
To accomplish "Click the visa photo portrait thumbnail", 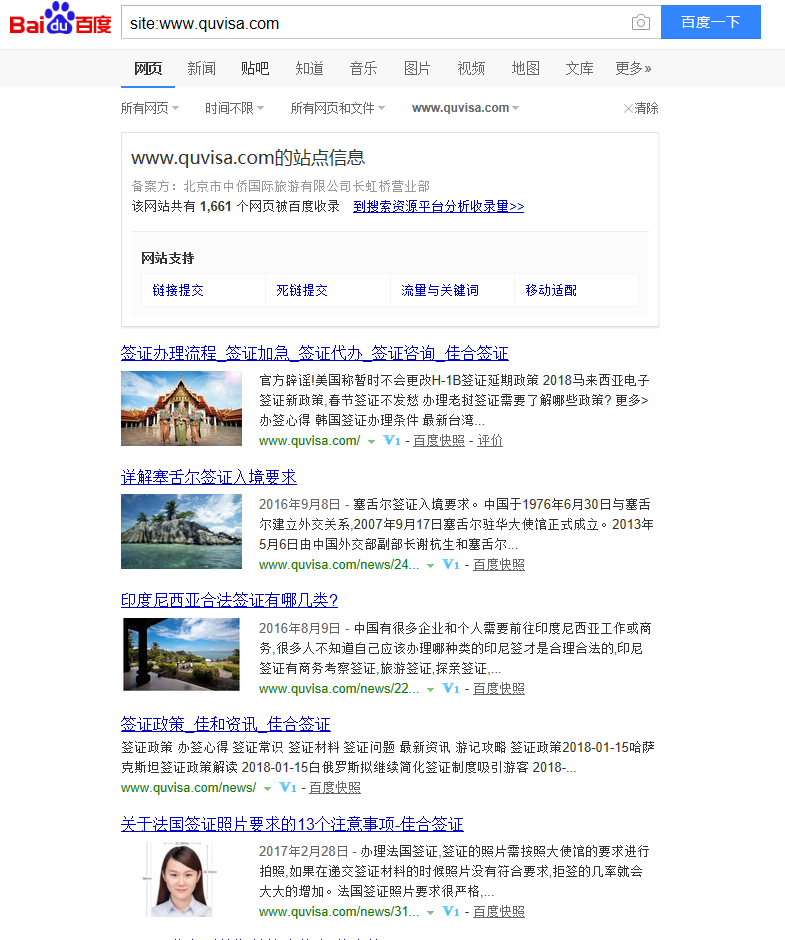I will [x=181, y=879].
